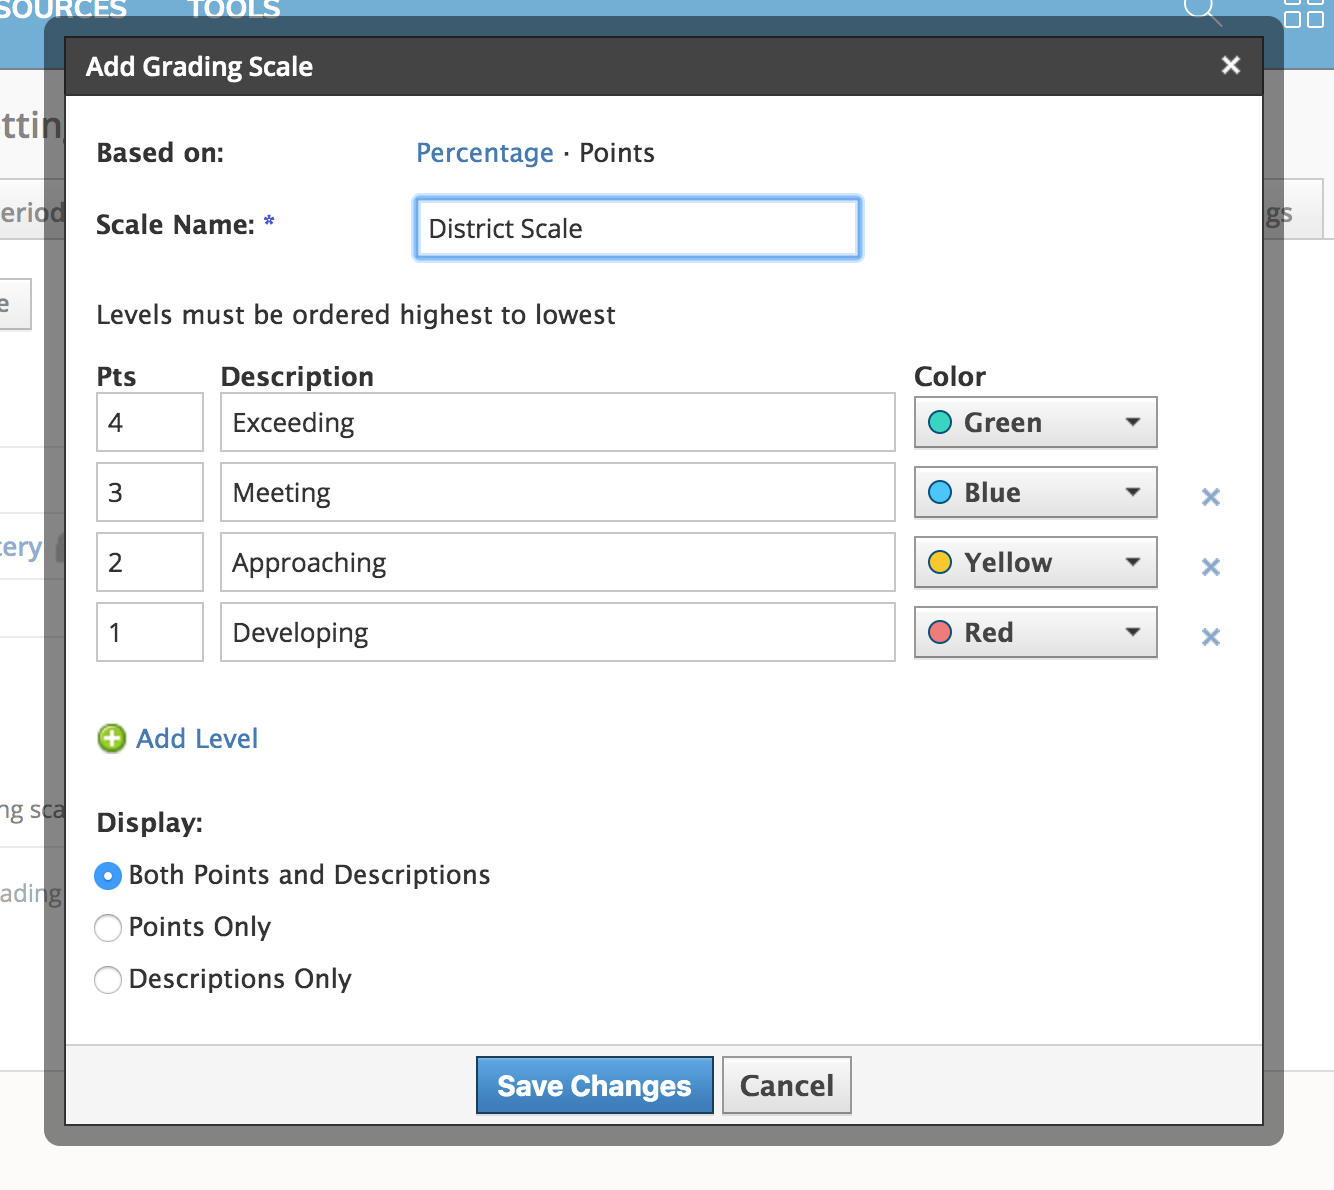Remove the Meeting level with its X icon
1334x1190 pixels.
(x=1210, y=496)
